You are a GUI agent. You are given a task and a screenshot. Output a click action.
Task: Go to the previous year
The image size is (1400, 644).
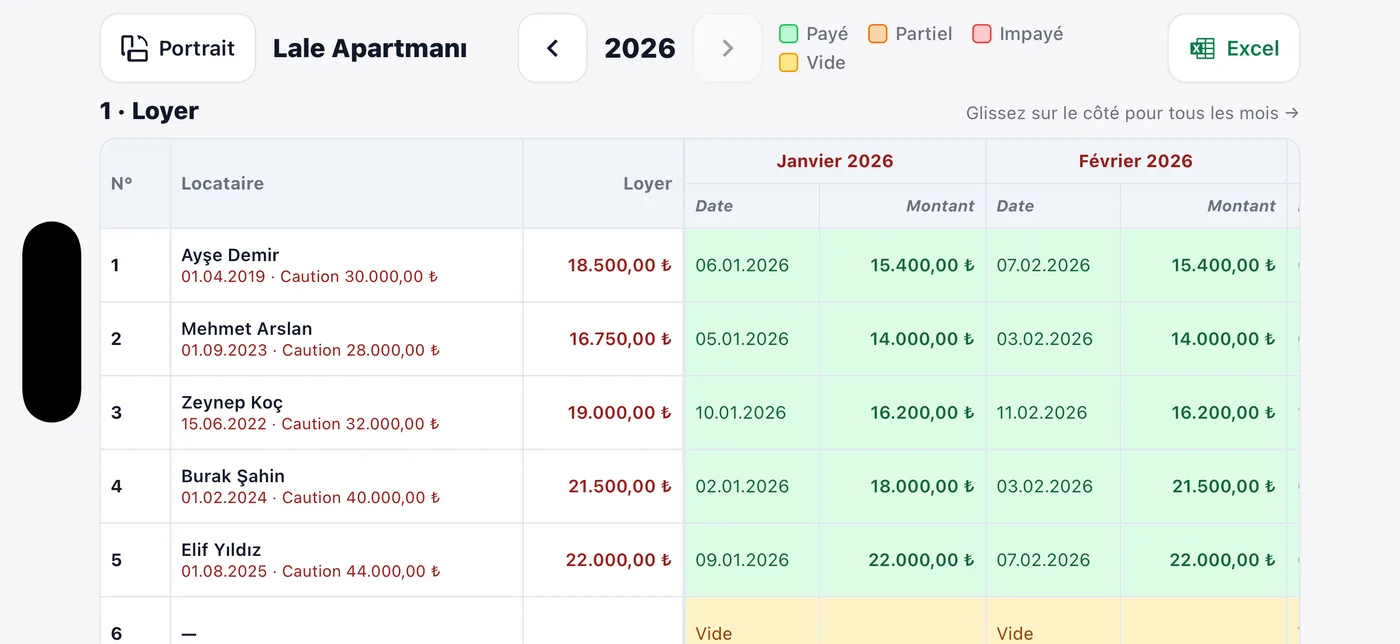pyautogui.click(x=552, y=48)
